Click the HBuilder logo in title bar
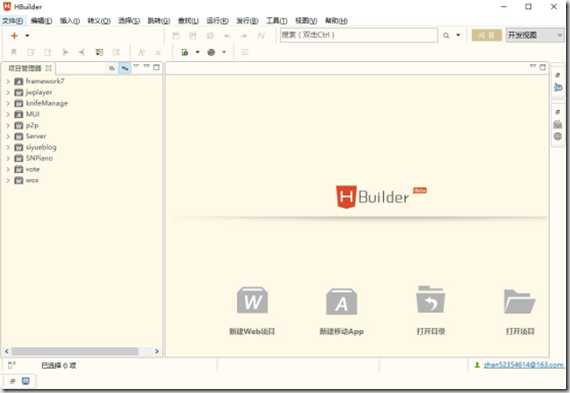The width and height of the screenshot is (570, 393). pyautogui.click(x=7, y=6)
